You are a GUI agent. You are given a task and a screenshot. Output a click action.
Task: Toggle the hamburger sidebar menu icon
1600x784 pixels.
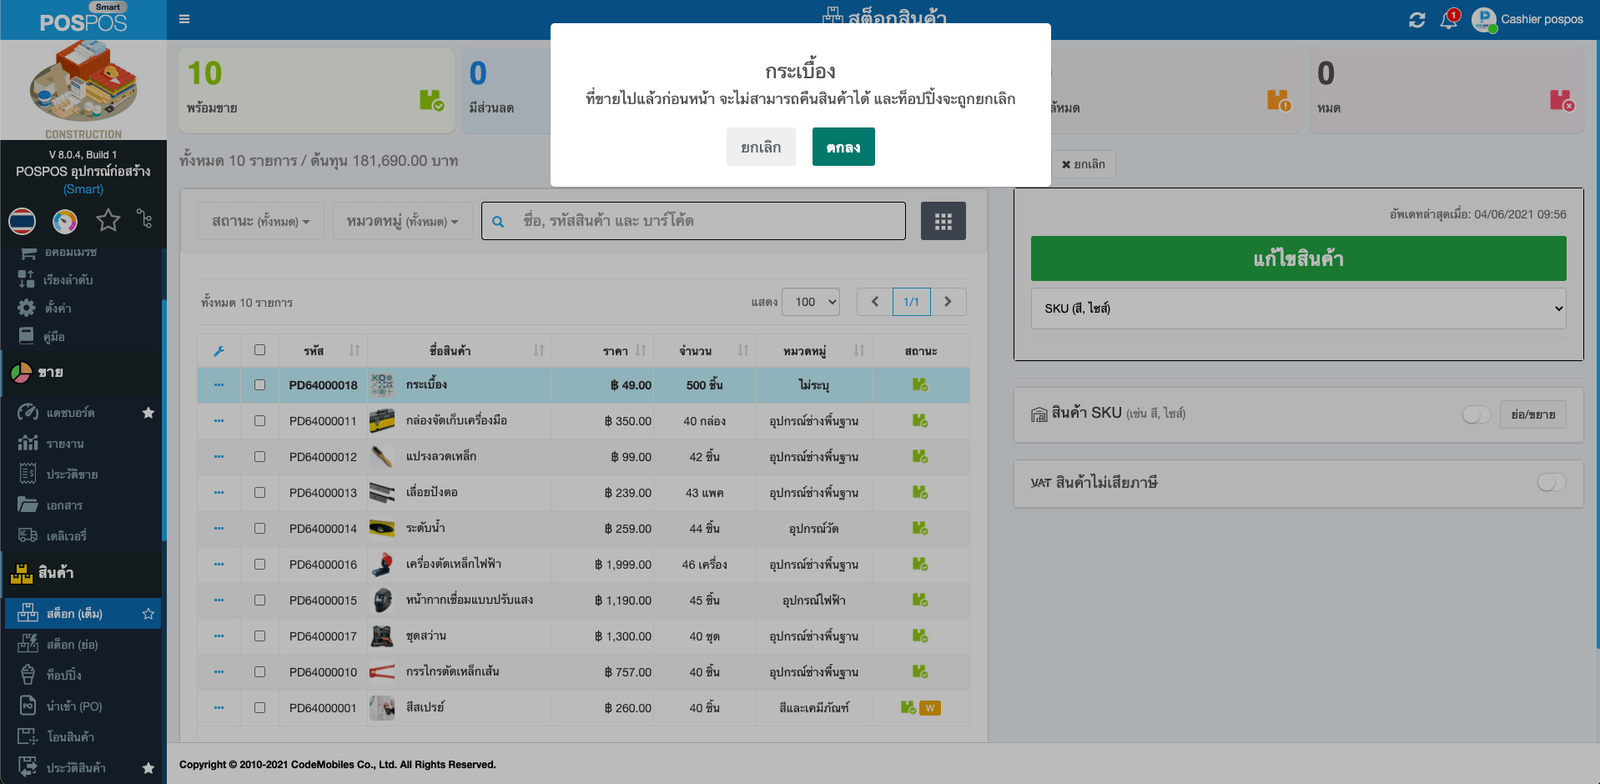coord(184,19)
